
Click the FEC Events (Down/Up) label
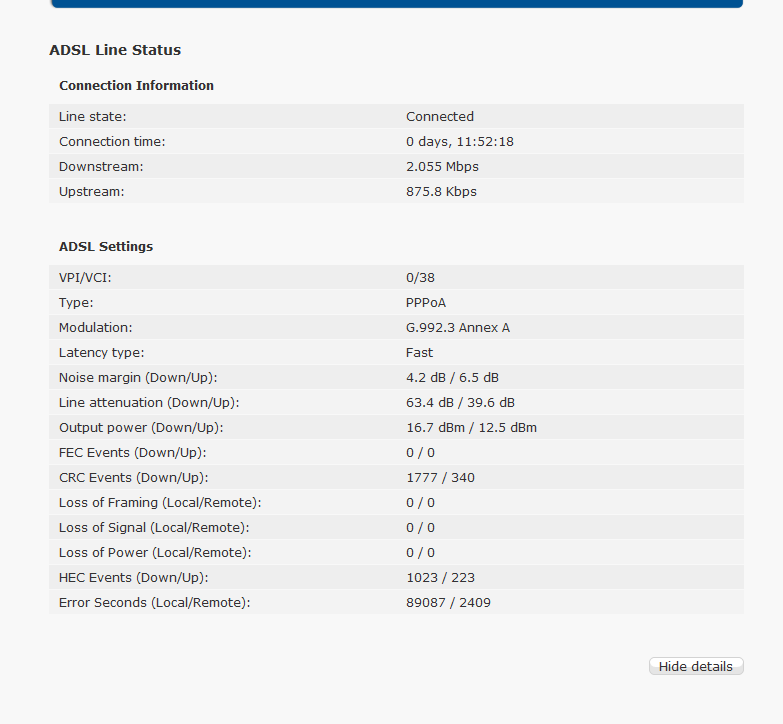click(132, 452)
